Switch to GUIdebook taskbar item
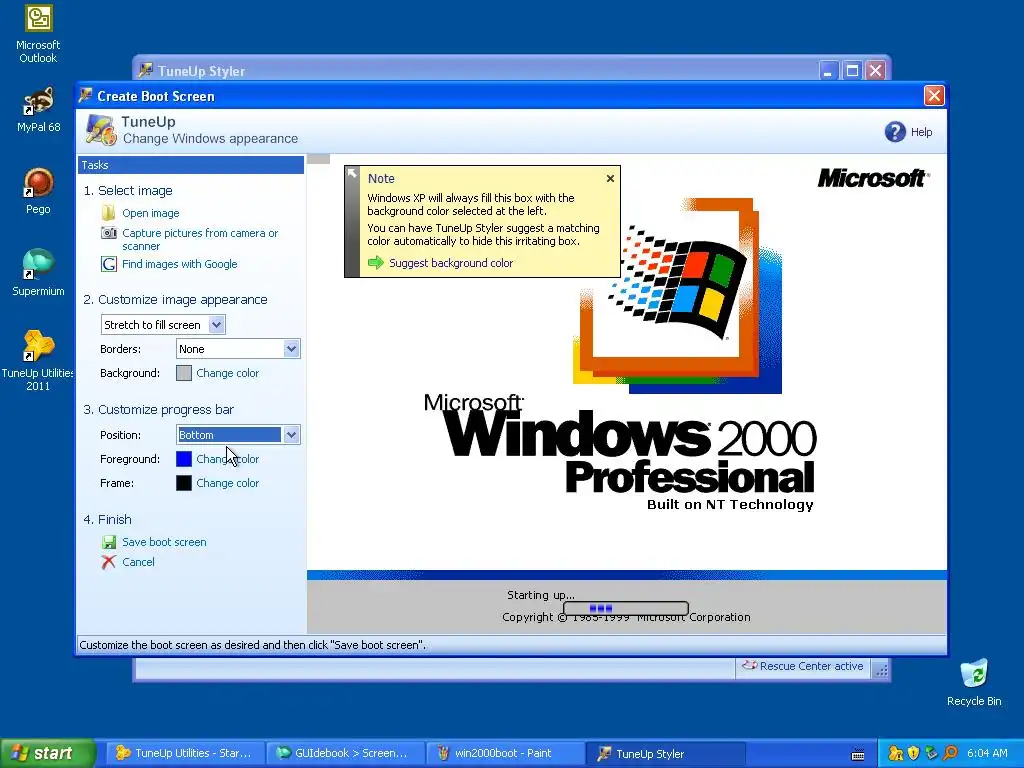 click(x=345, y=753)
